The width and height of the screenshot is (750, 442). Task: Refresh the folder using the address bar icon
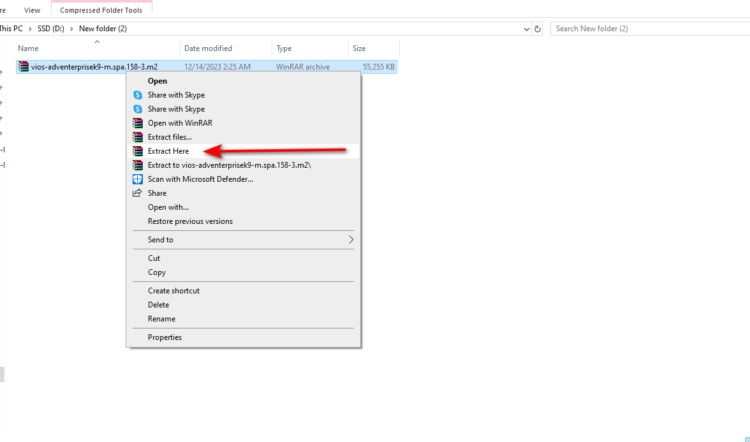click(538, 29)
